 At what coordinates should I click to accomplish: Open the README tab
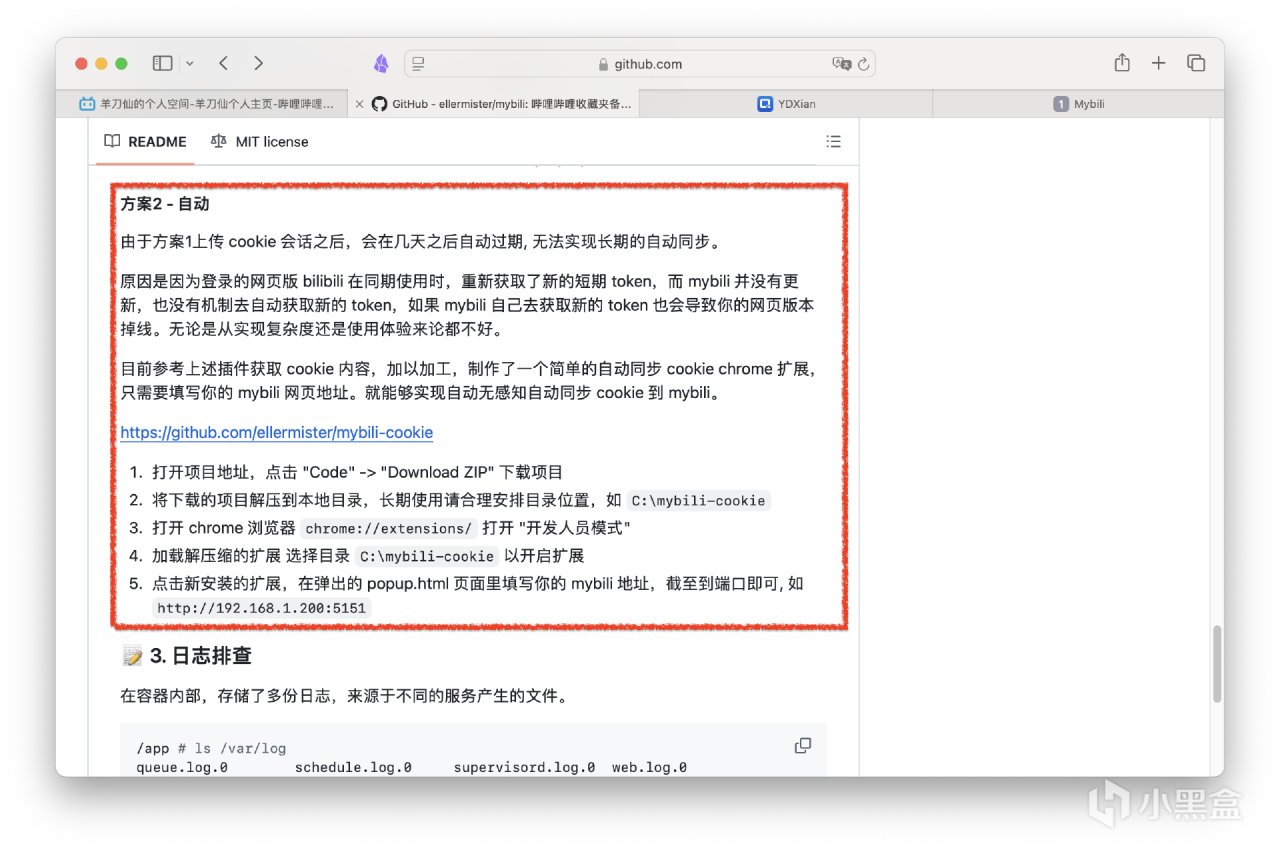click(146, 142)
